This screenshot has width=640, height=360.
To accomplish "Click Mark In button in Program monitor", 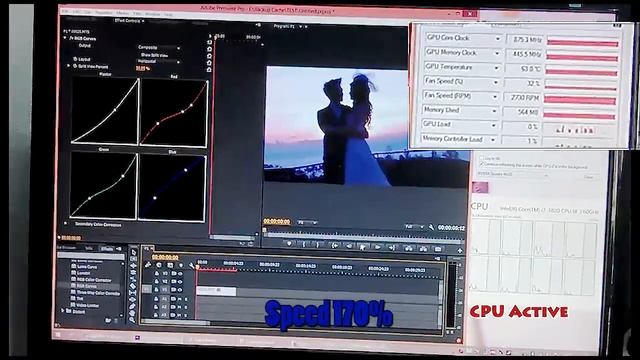I will (304, 244).
